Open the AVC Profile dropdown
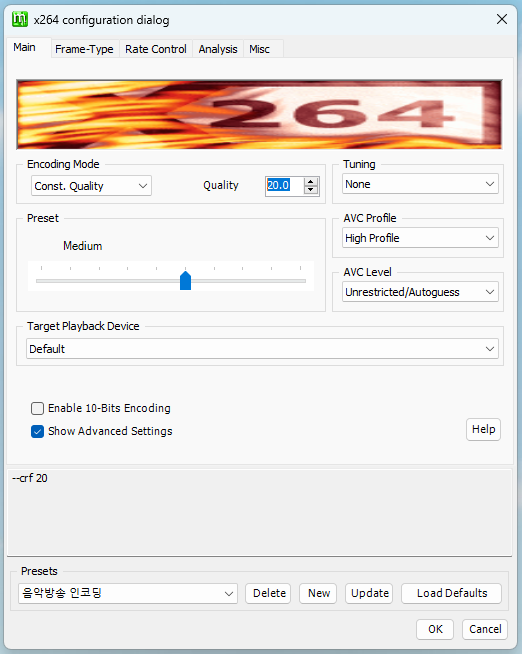Screen dimensions: 522x654 pos(420,238)
